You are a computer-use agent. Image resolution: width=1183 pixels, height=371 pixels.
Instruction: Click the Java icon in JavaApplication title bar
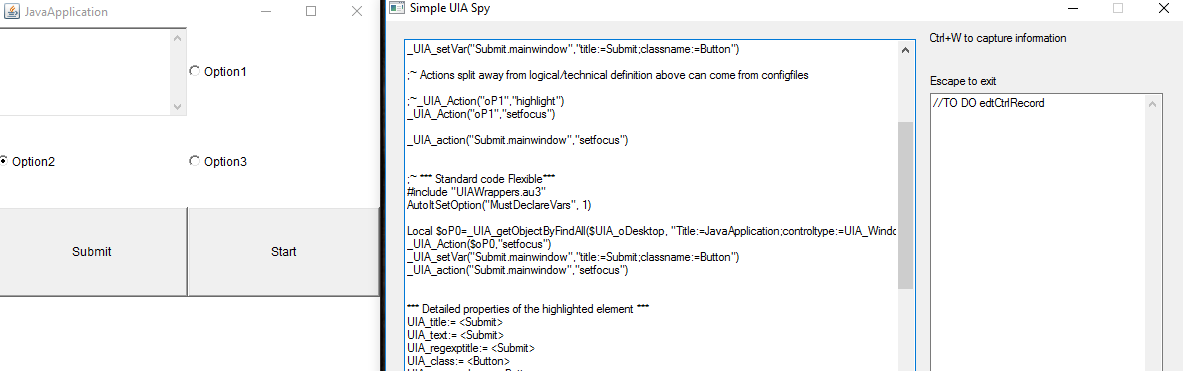point(12,11)
